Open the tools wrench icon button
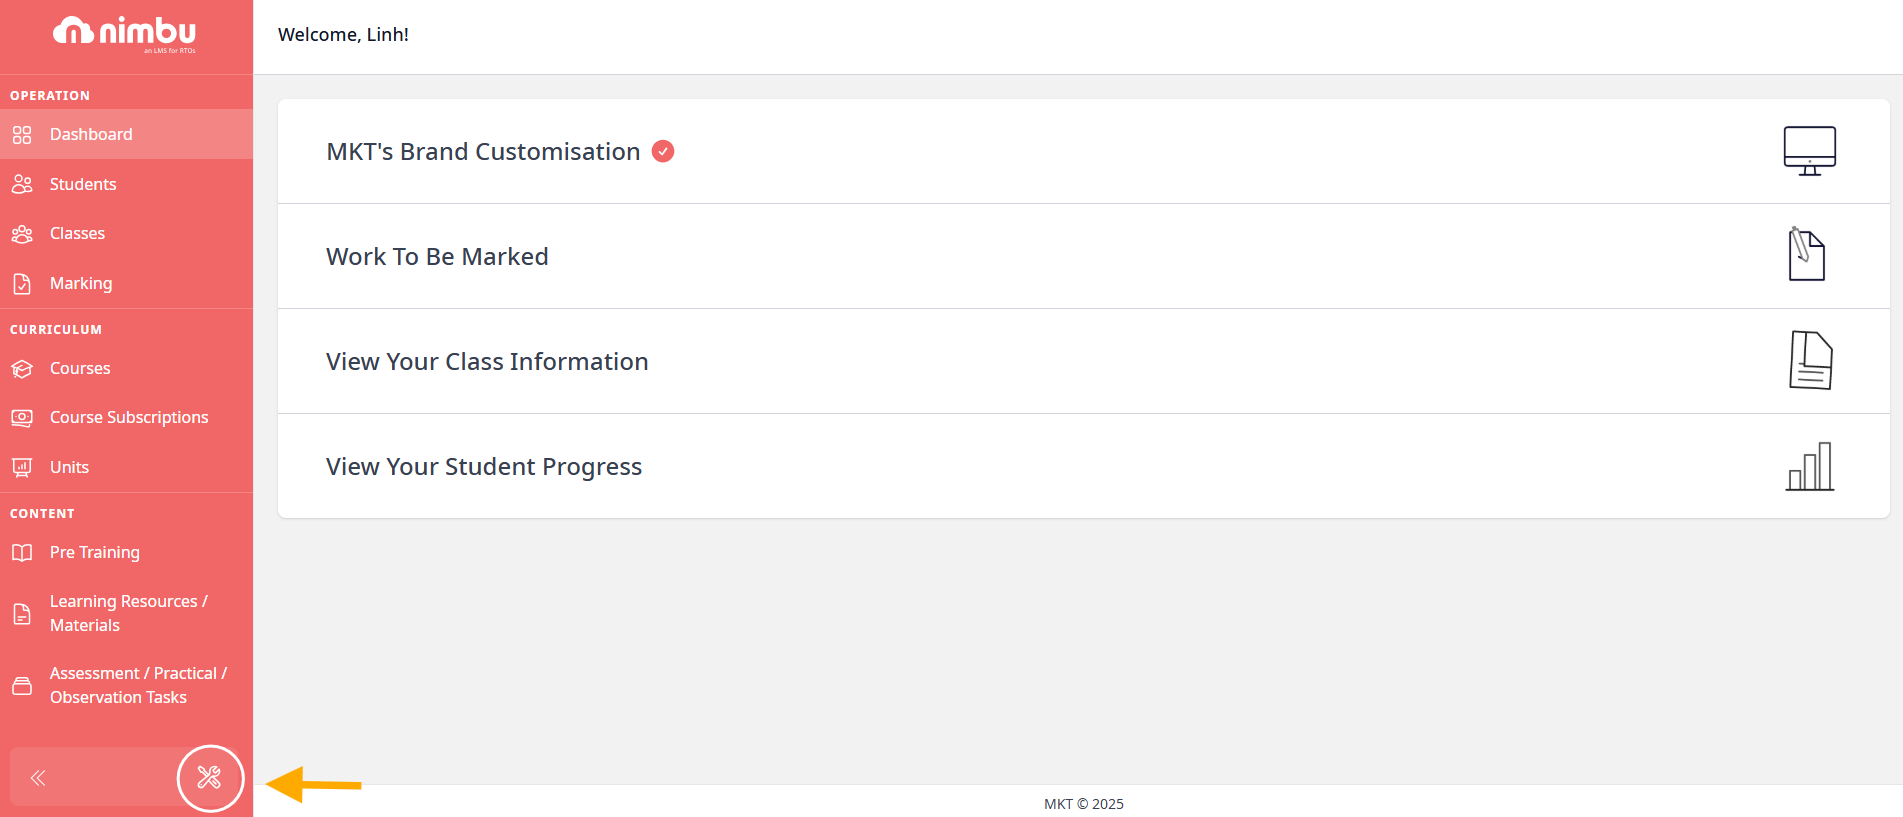Image resolution: width=1903 pixels, height=817 pixels. coord(210,778)
